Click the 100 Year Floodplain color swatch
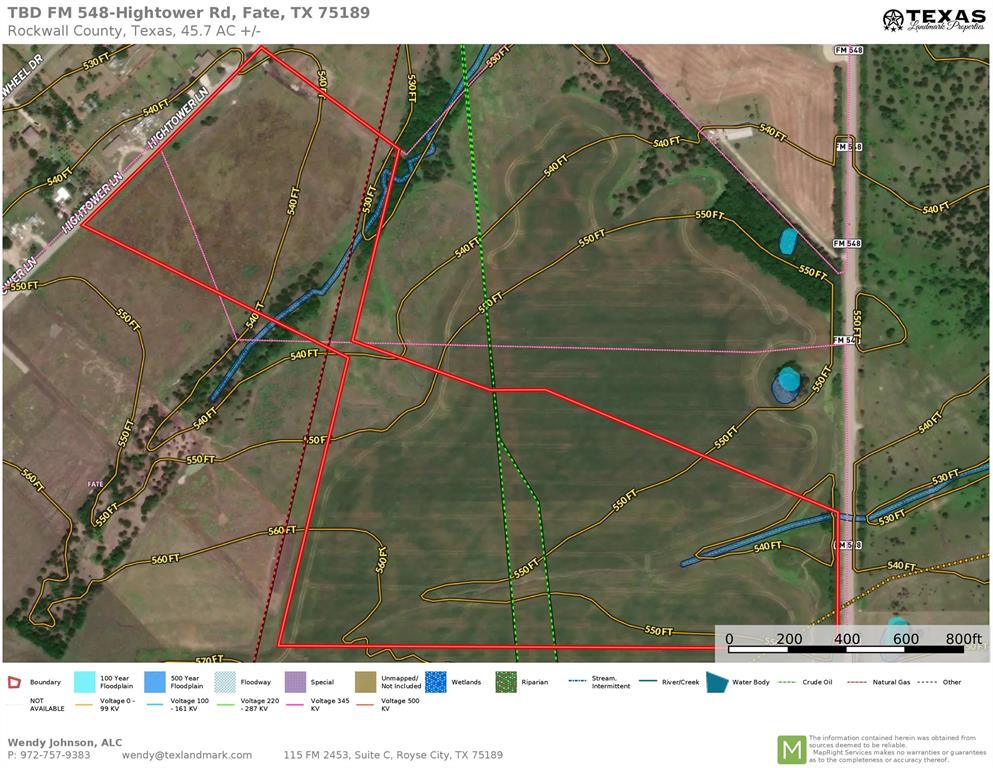 [x=85, y=683]
